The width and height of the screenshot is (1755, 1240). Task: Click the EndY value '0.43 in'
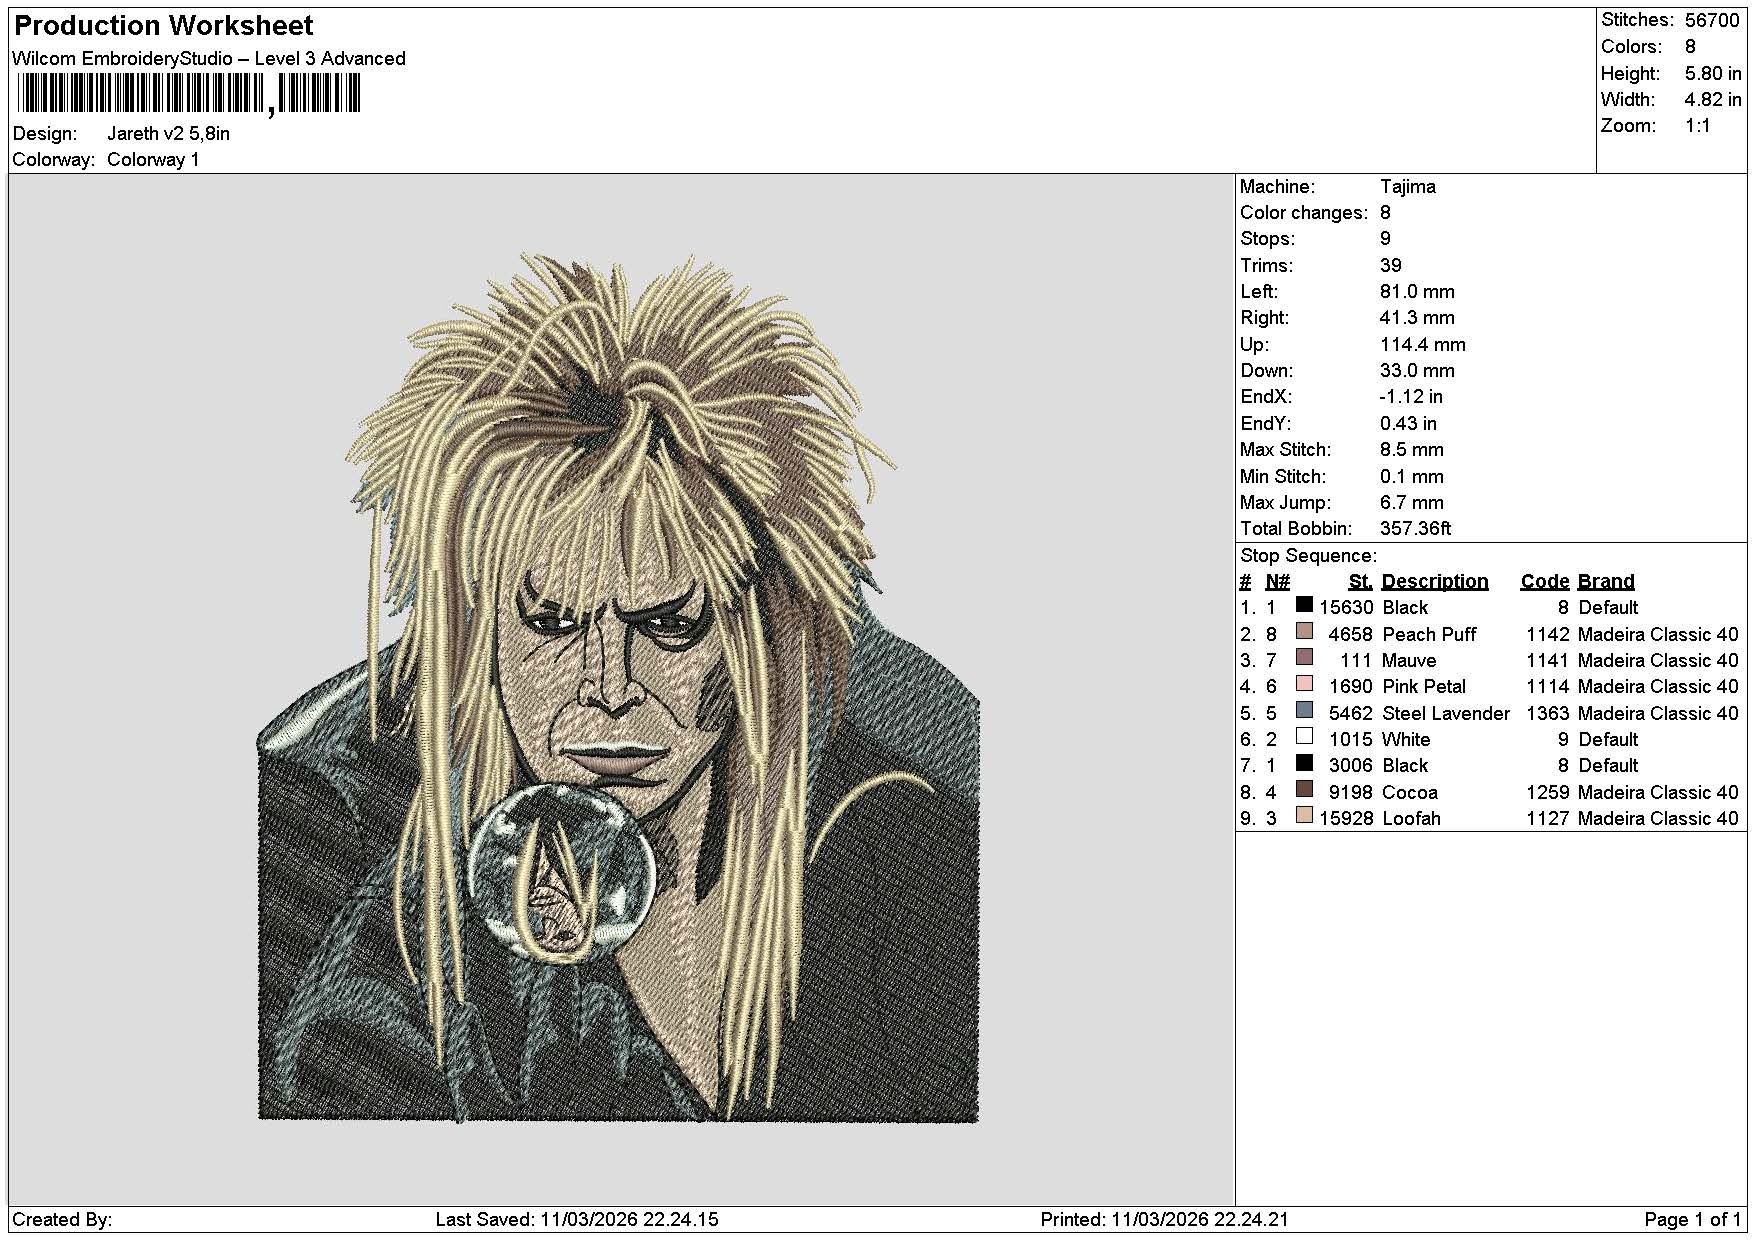pos(1408,424)
